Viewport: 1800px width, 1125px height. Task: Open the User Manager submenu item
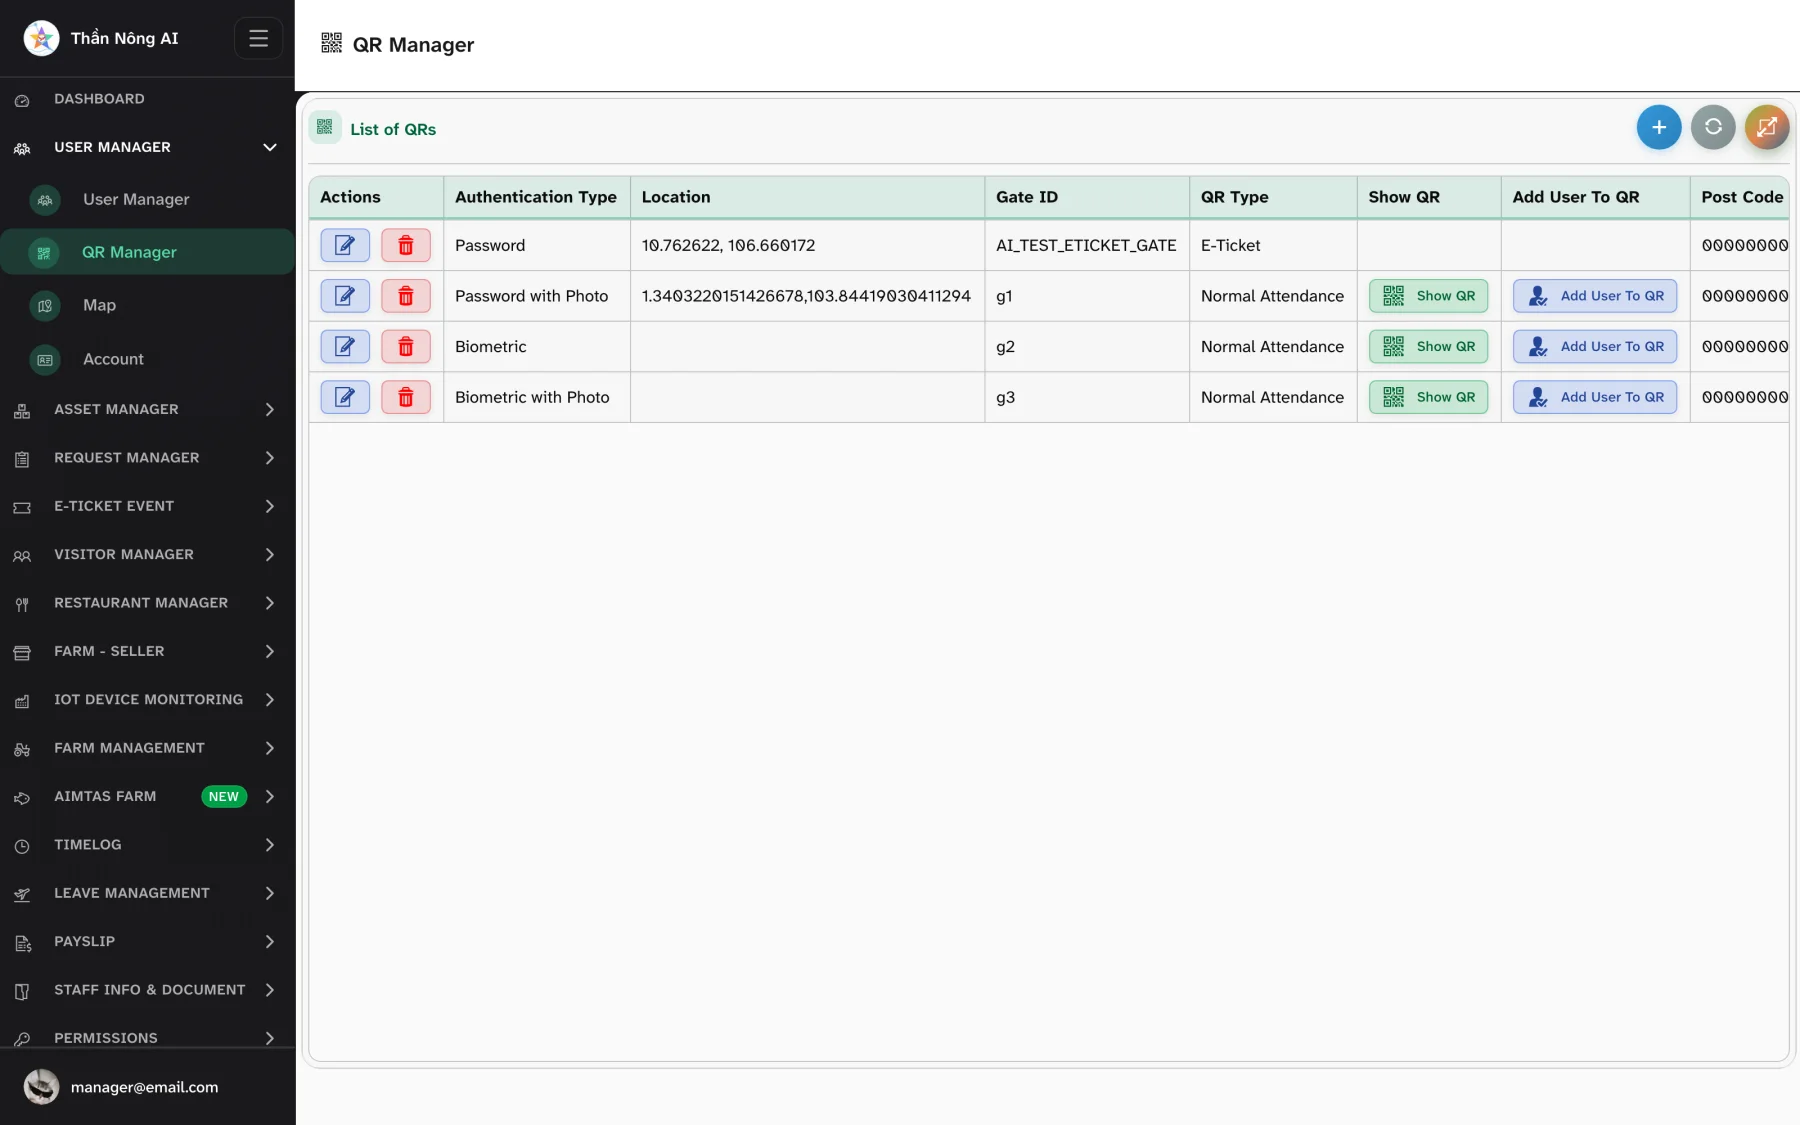click(x=147, y=199)
